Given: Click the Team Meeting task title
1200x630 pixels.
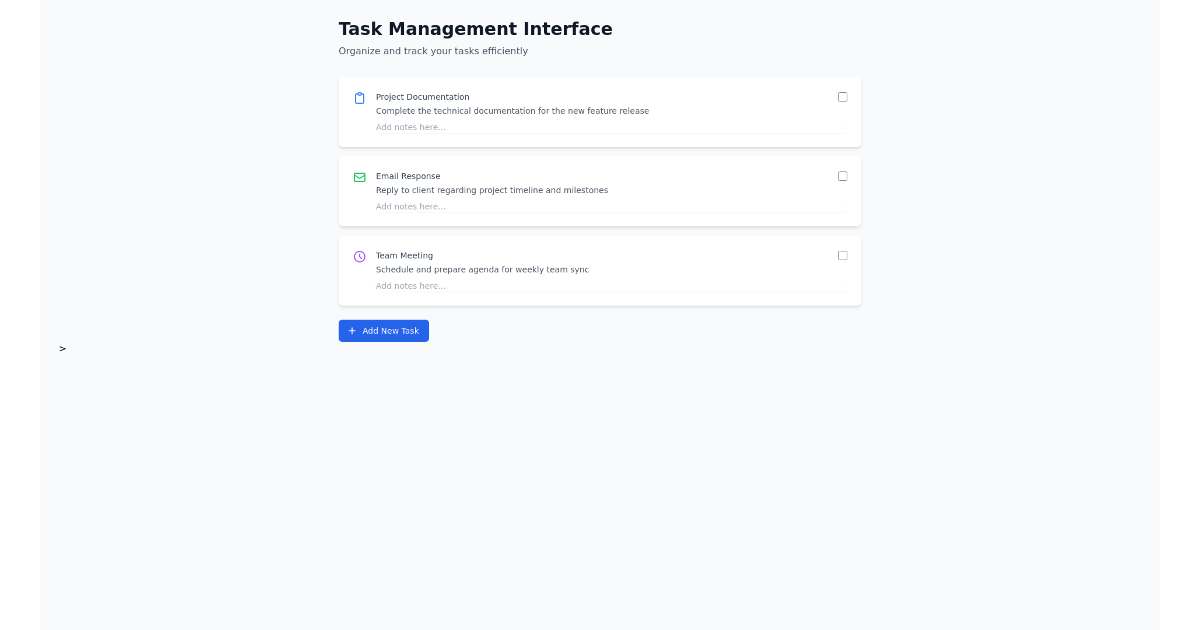Looking at the screenshot, I should 404,255.
